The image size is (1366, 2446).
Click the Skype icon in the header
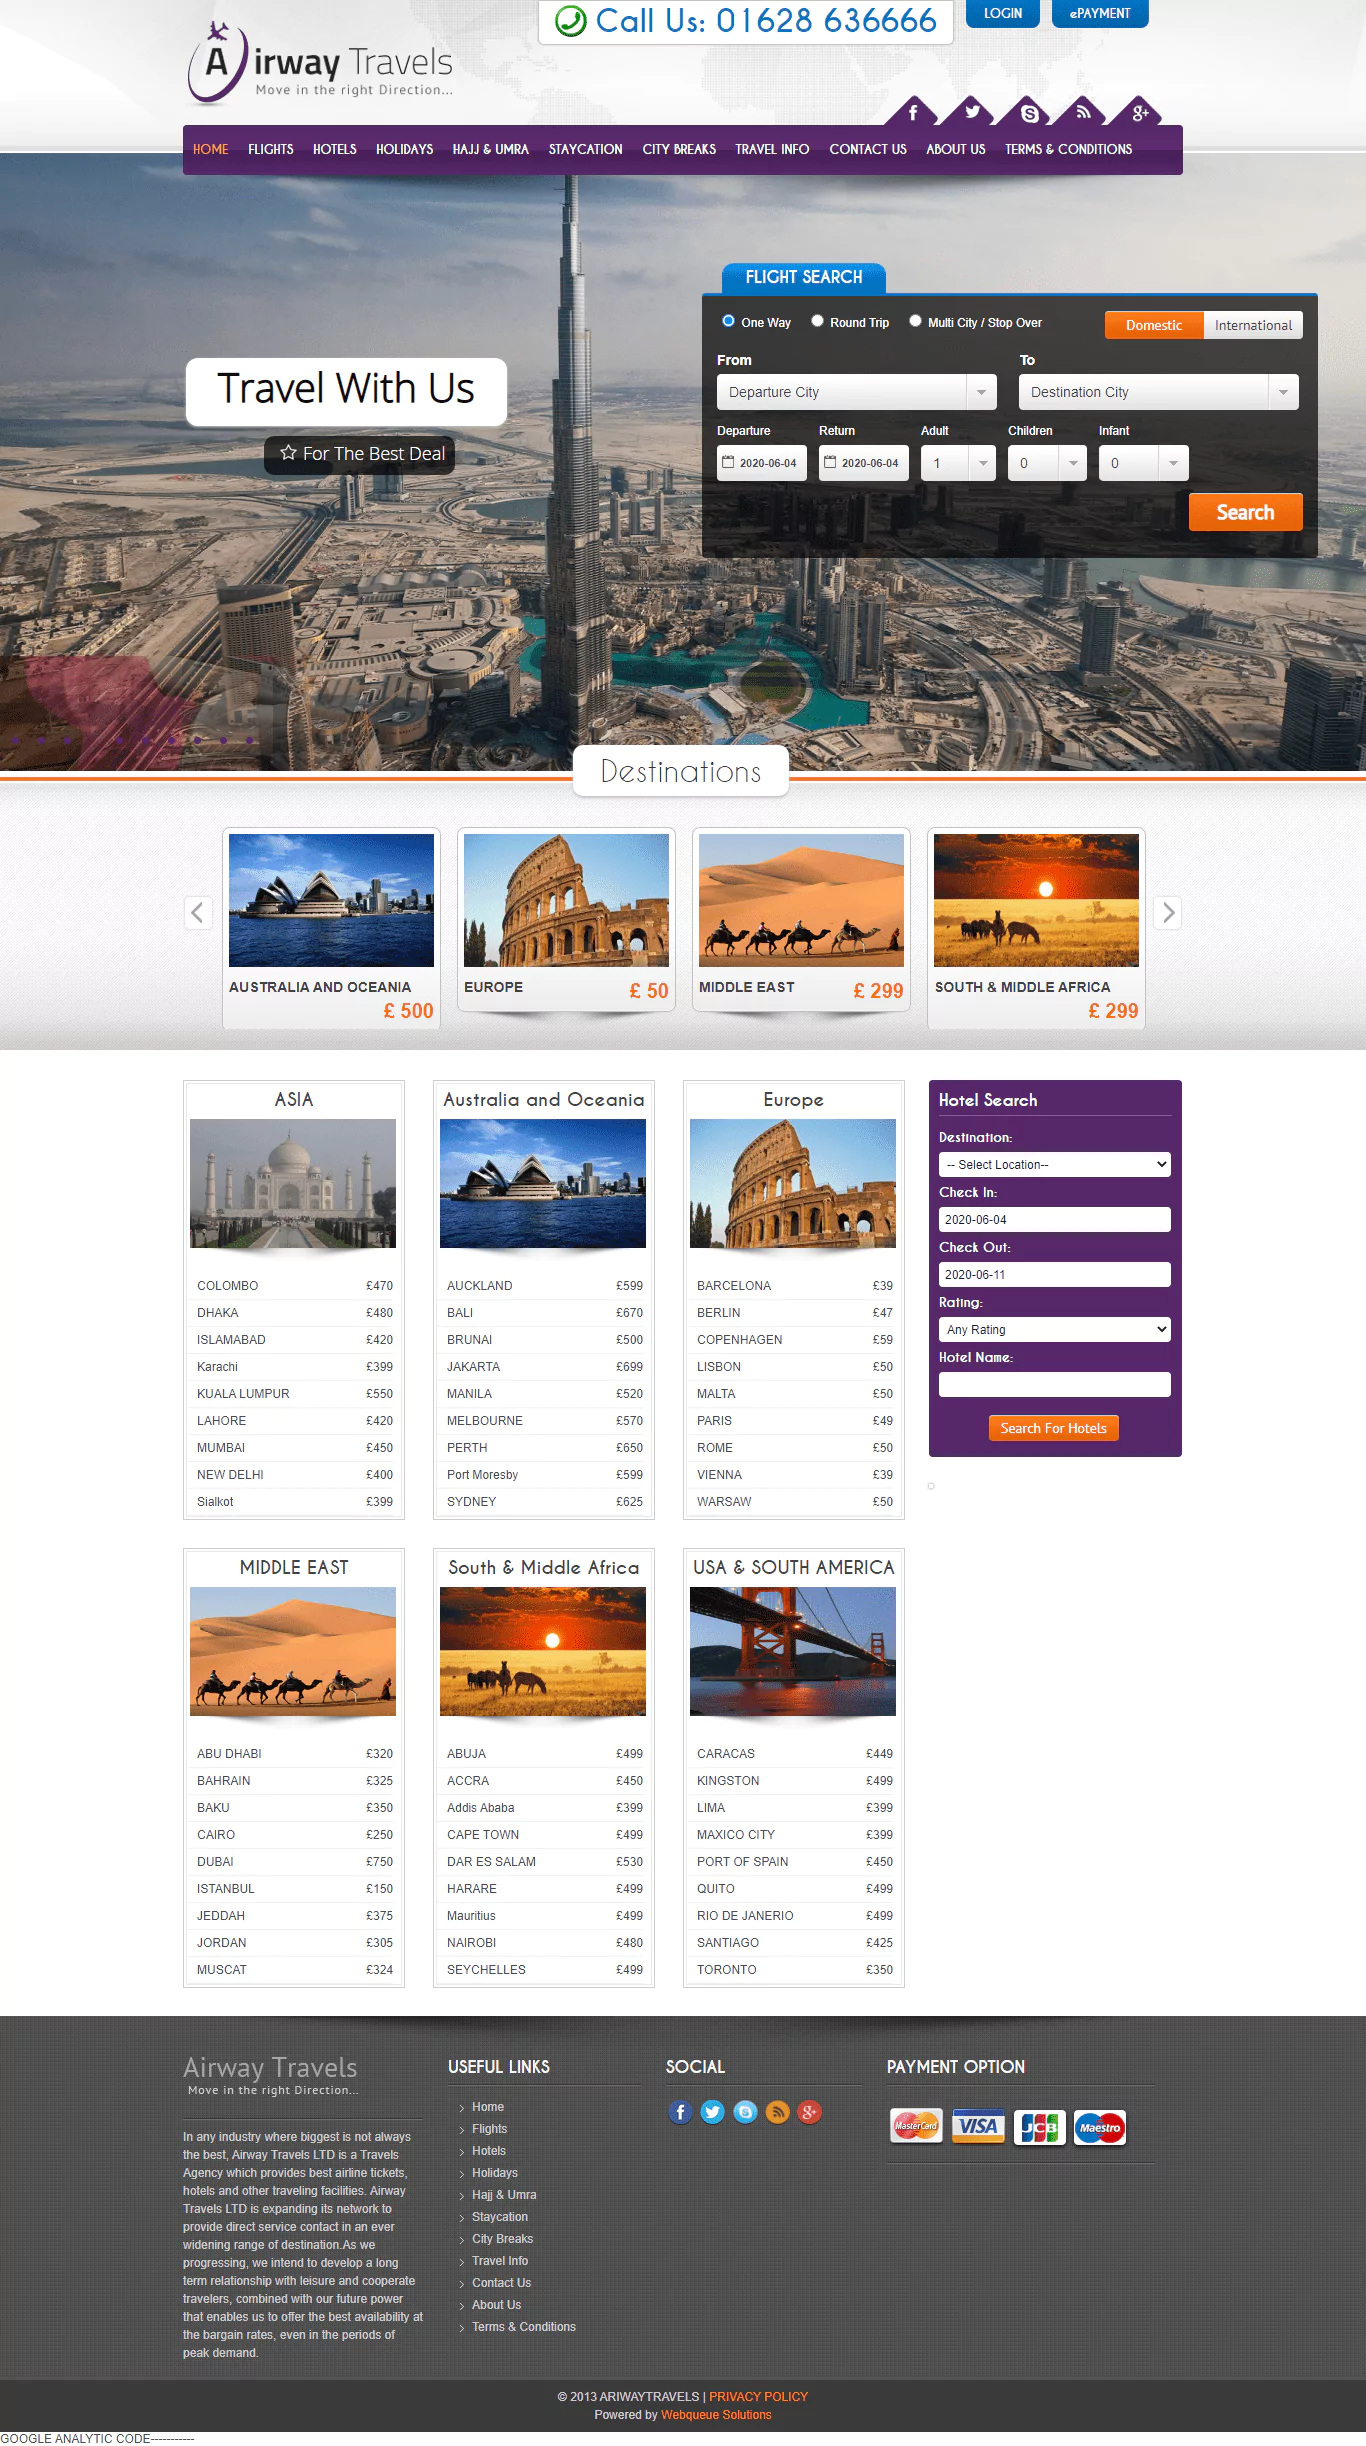click(1029, 113)
